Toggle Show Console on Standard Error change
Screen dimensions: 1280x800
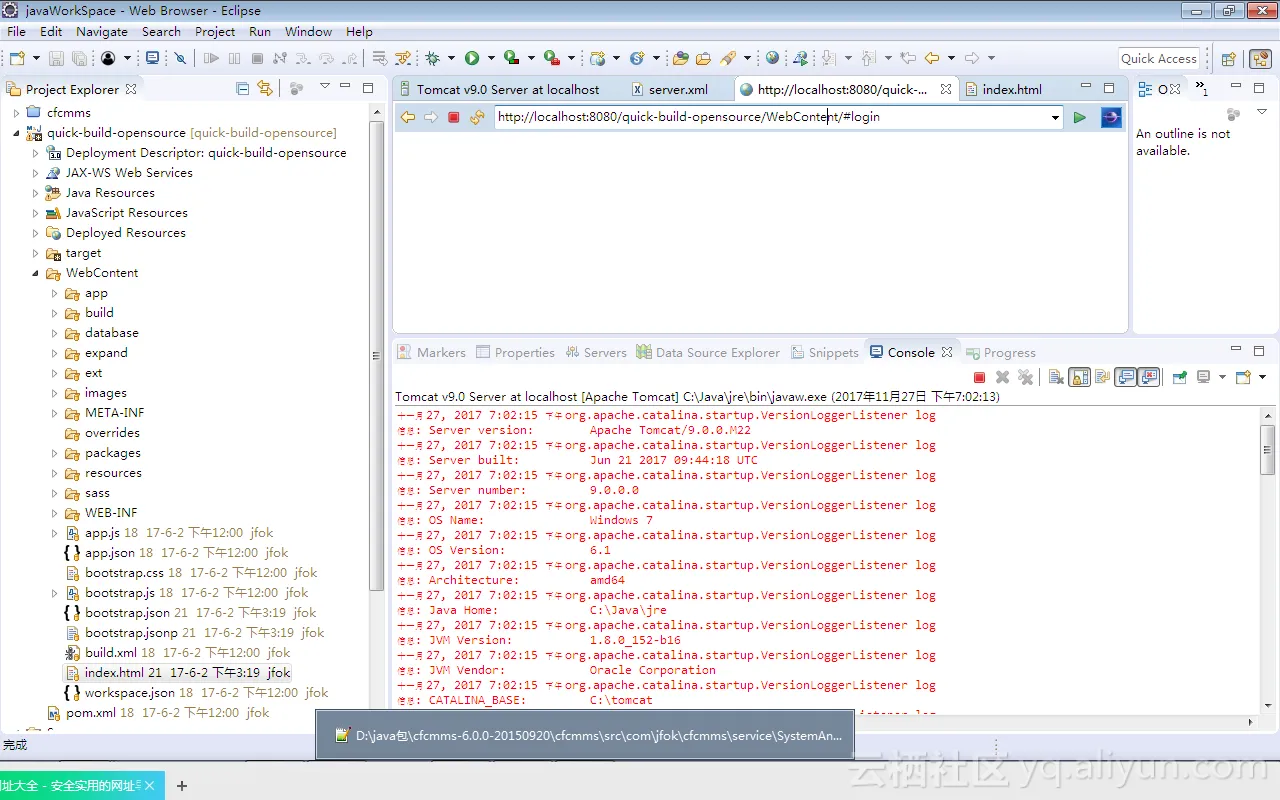(1149, 377)
